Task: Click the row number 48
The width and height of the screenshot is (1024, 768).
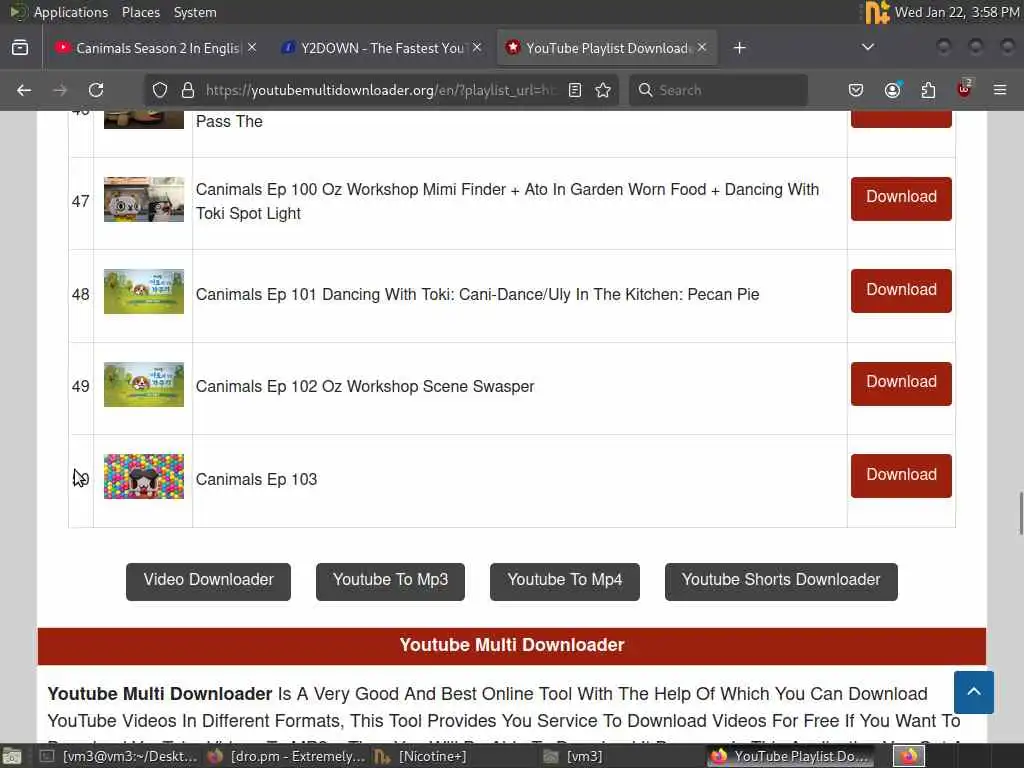Action: click(81, 295)
